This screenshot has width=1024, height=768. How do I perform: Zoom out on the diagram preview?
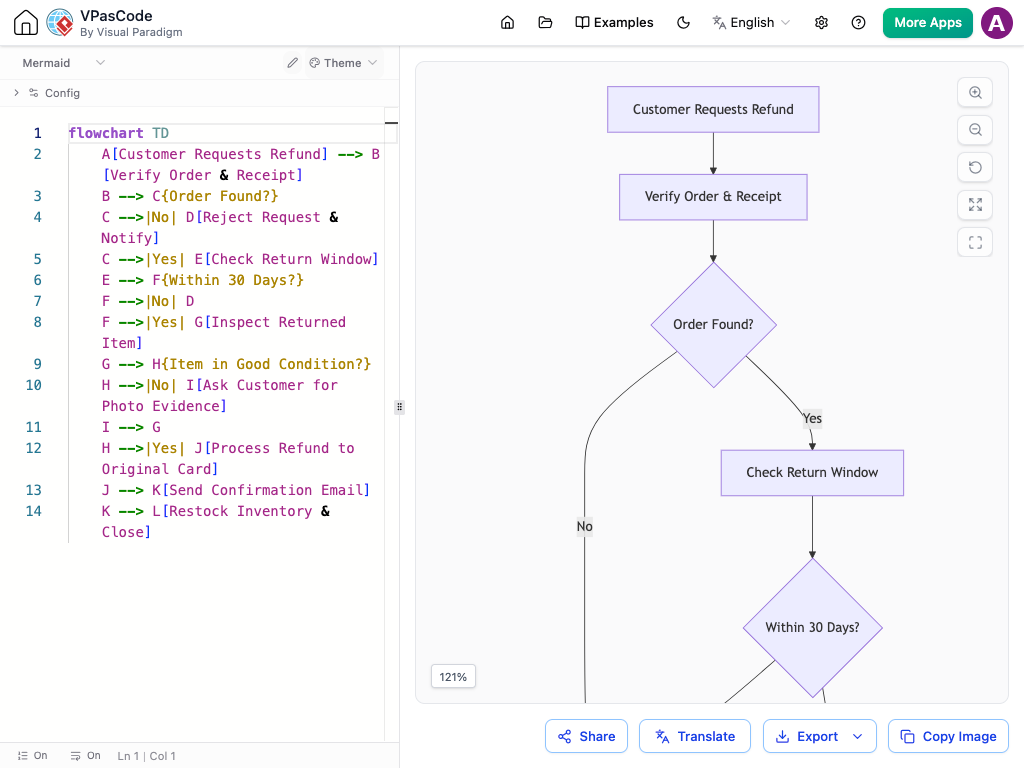click(975, 130)
